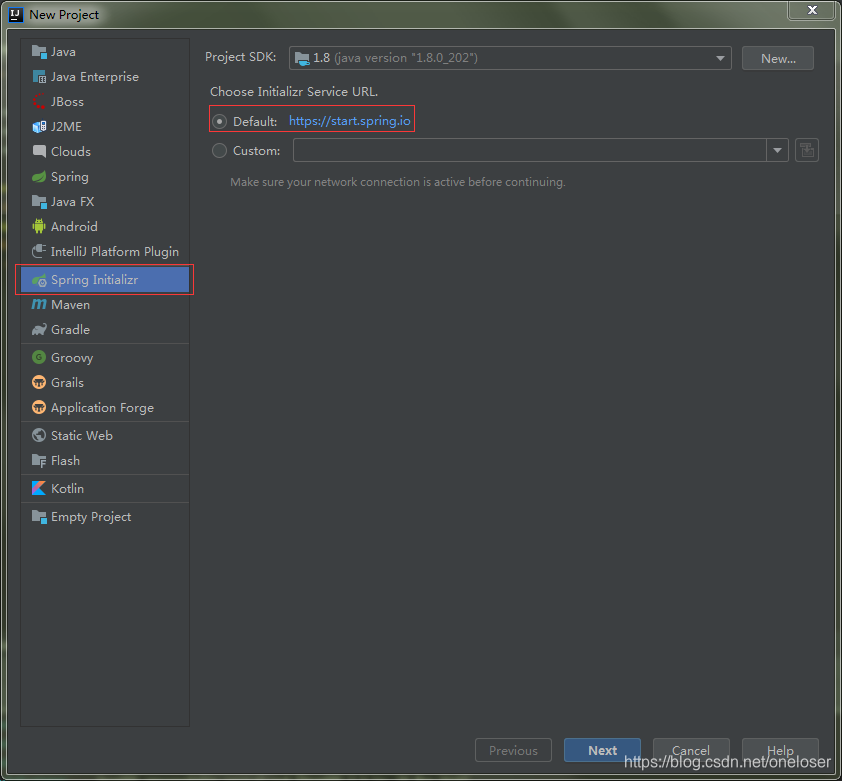This screenshot has height=781, width=842.
Task: Choose Spring Initializr project type
Action: tap(105, 280)
